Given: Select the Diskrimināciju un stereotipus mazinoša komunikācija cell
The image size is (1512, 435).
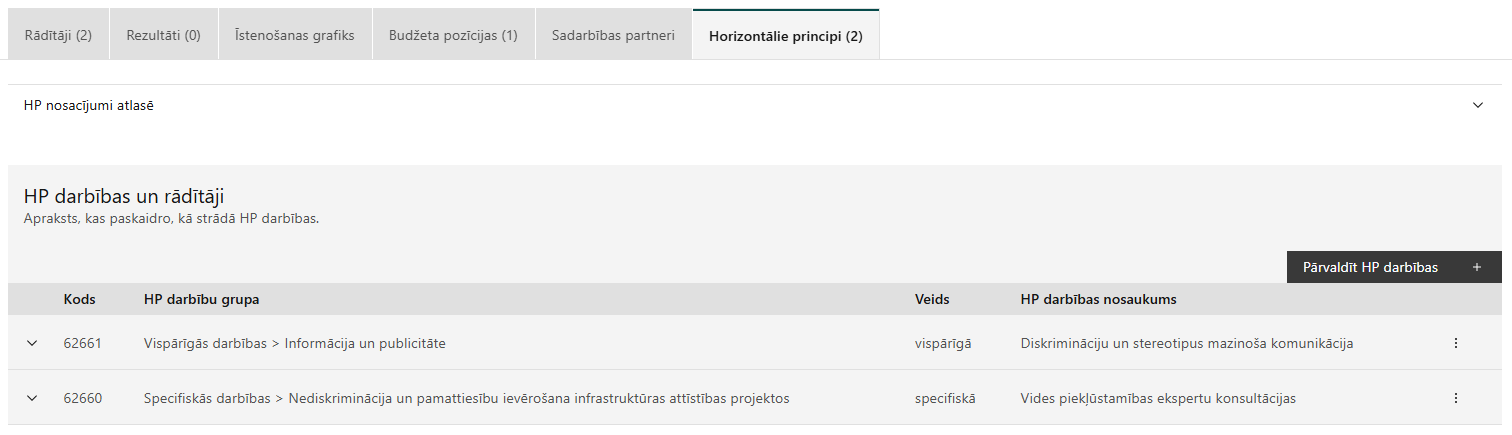Looking at the screenshot, I should point(1186,343).
